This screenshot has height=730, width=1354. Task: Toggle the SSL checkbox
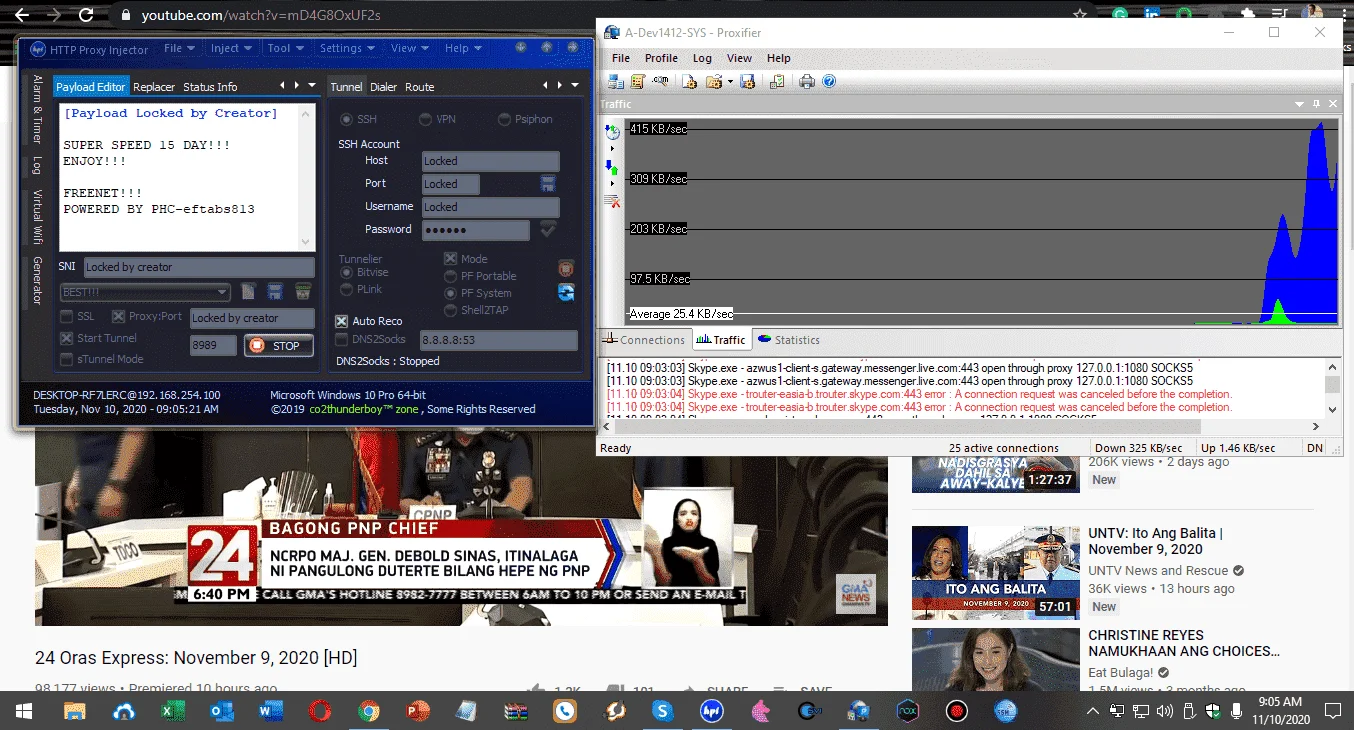pyautogui.click(x=67, y=317)
